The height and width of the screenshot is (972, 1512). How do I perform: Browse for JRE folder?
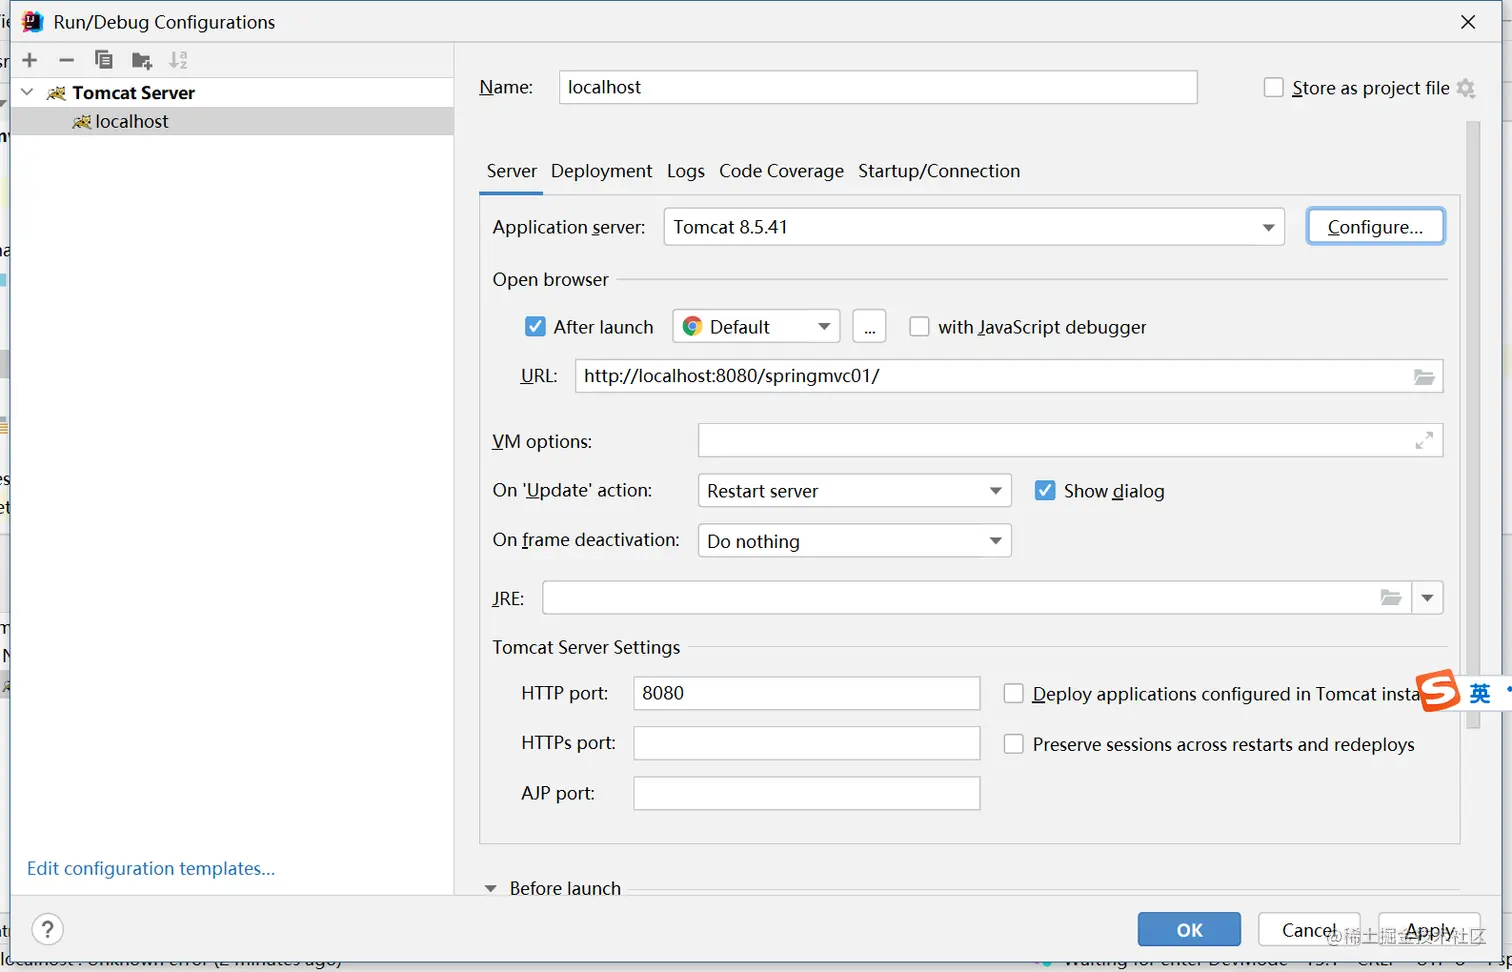click(1391, 598)
